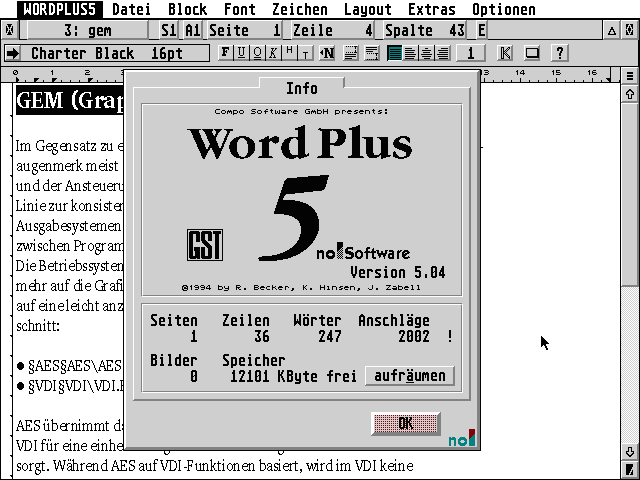Open the Font menu
640x480 pixels.
click(x=240, y=9)
